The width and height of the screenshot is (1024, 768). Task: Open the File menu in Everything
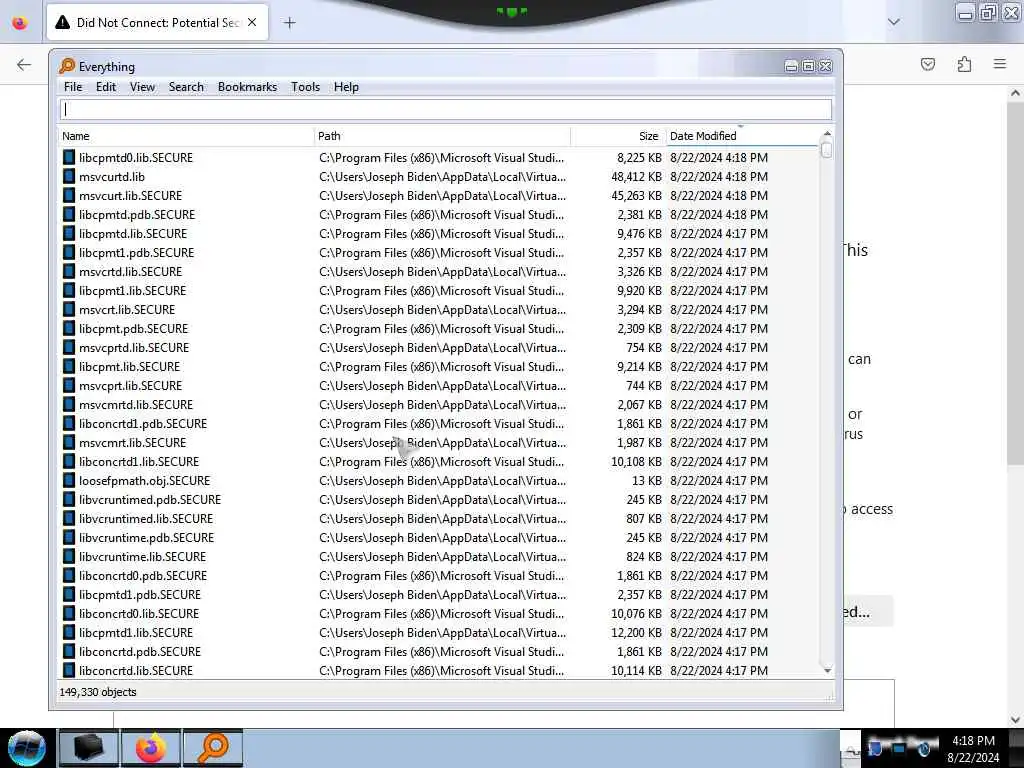[72, 87]
